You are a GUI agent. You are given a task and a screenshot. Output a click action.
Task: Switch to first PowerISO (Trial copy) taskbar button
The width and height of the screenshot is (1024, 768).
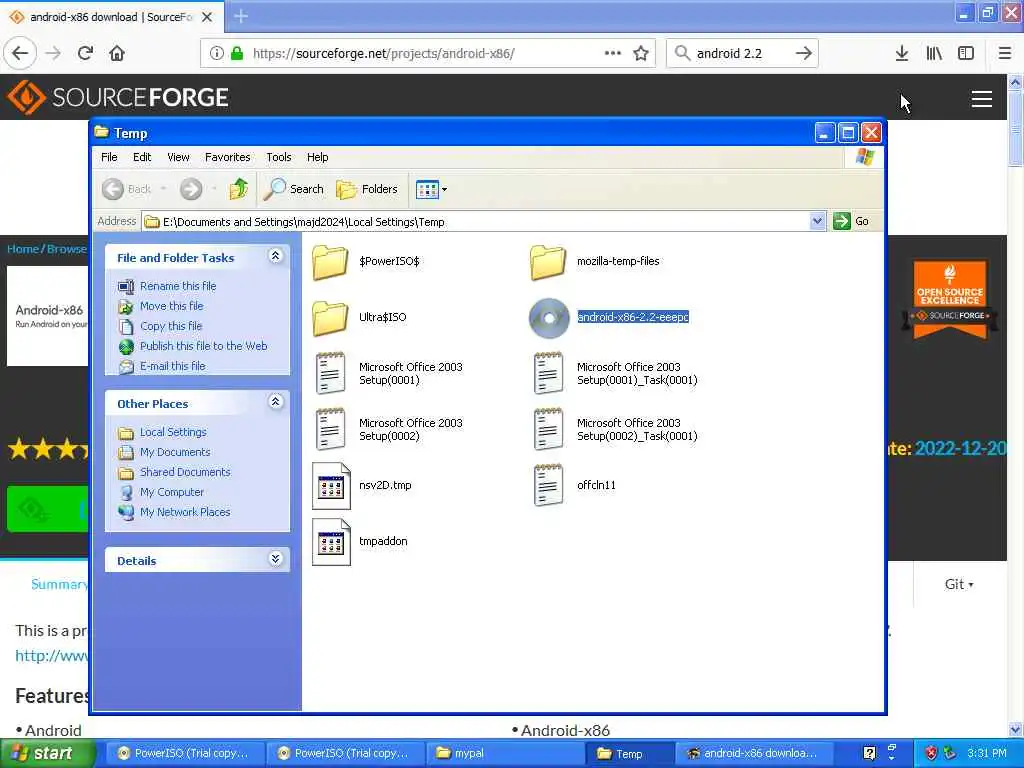tap(185, 754)
